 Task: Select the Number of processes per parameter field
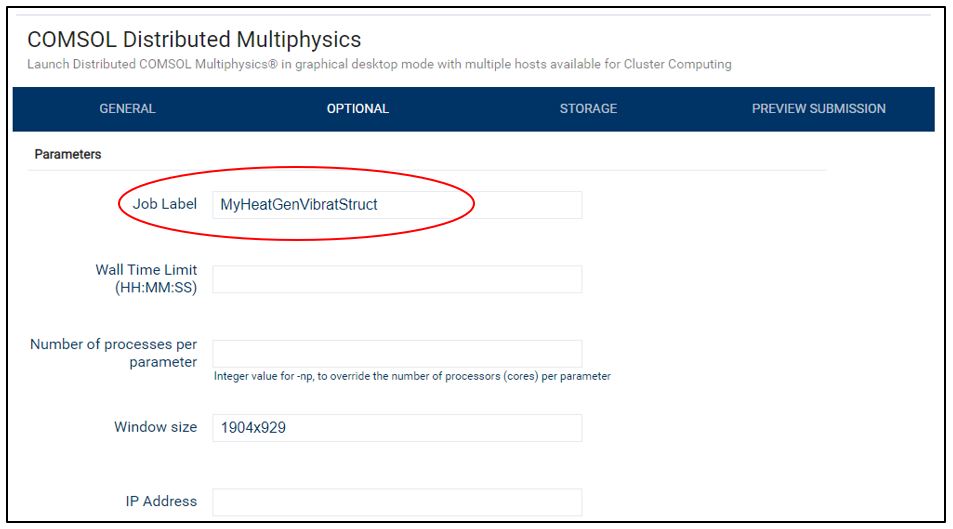click(x=397, y=353)
